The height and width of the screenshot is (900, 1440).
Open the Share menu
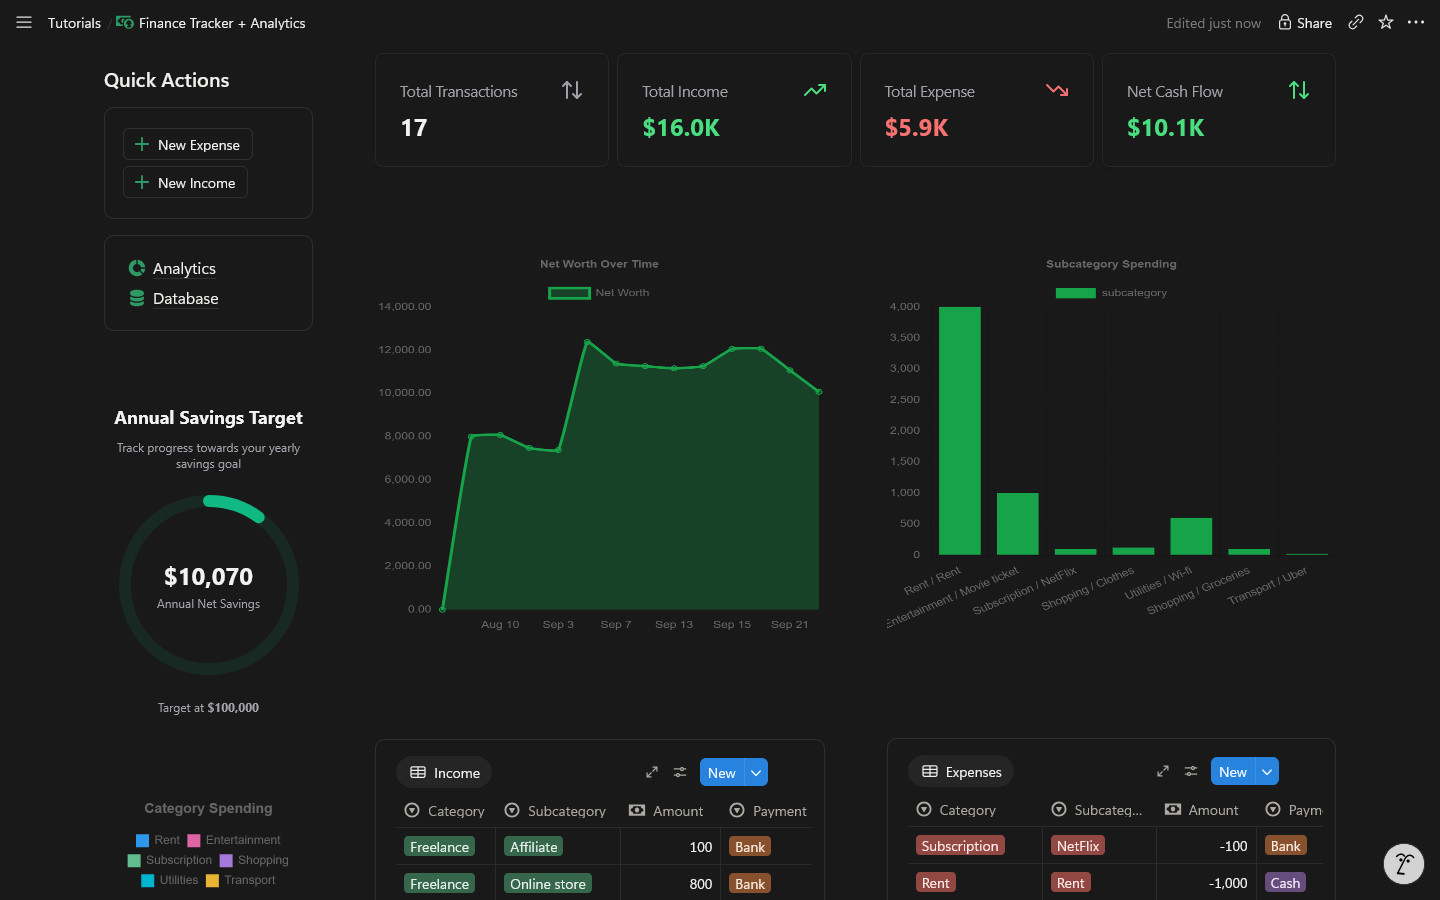click(1305, 22)
